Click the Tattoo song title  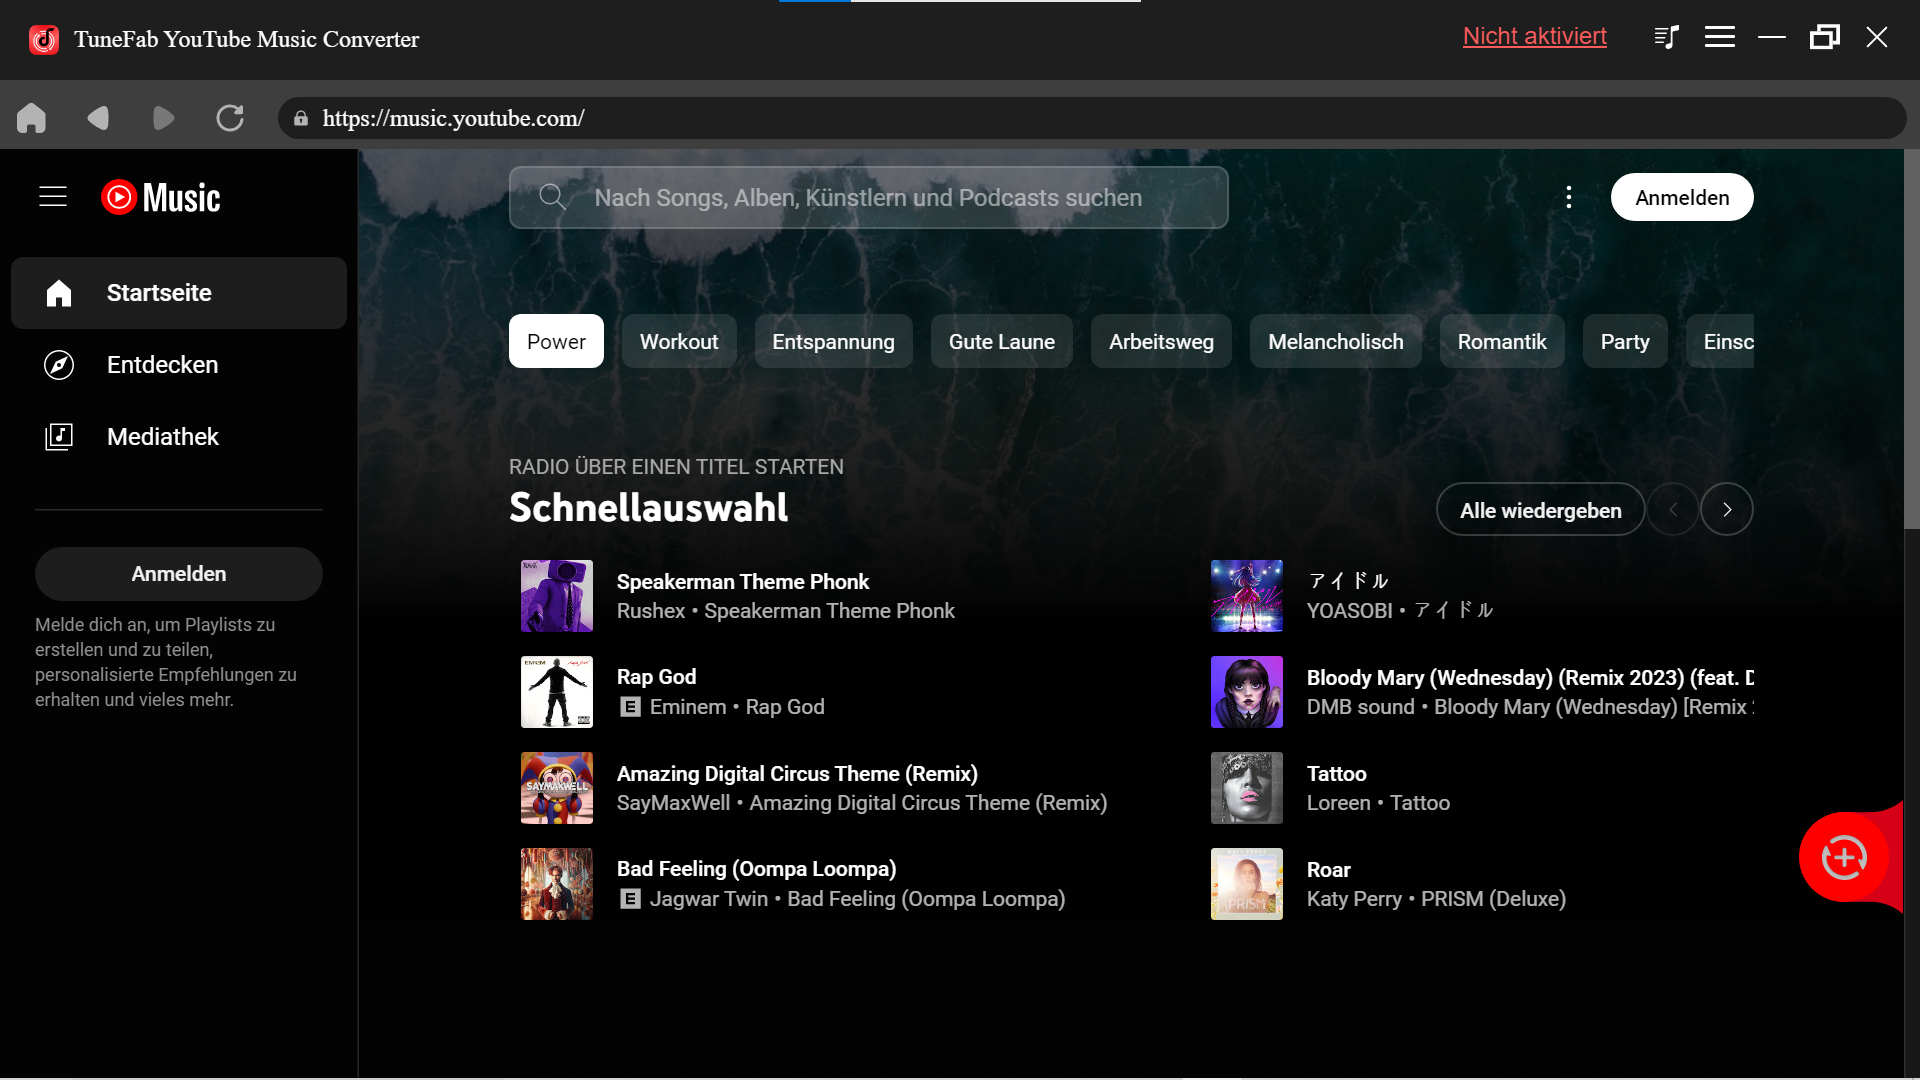[x=1336, y=774]
